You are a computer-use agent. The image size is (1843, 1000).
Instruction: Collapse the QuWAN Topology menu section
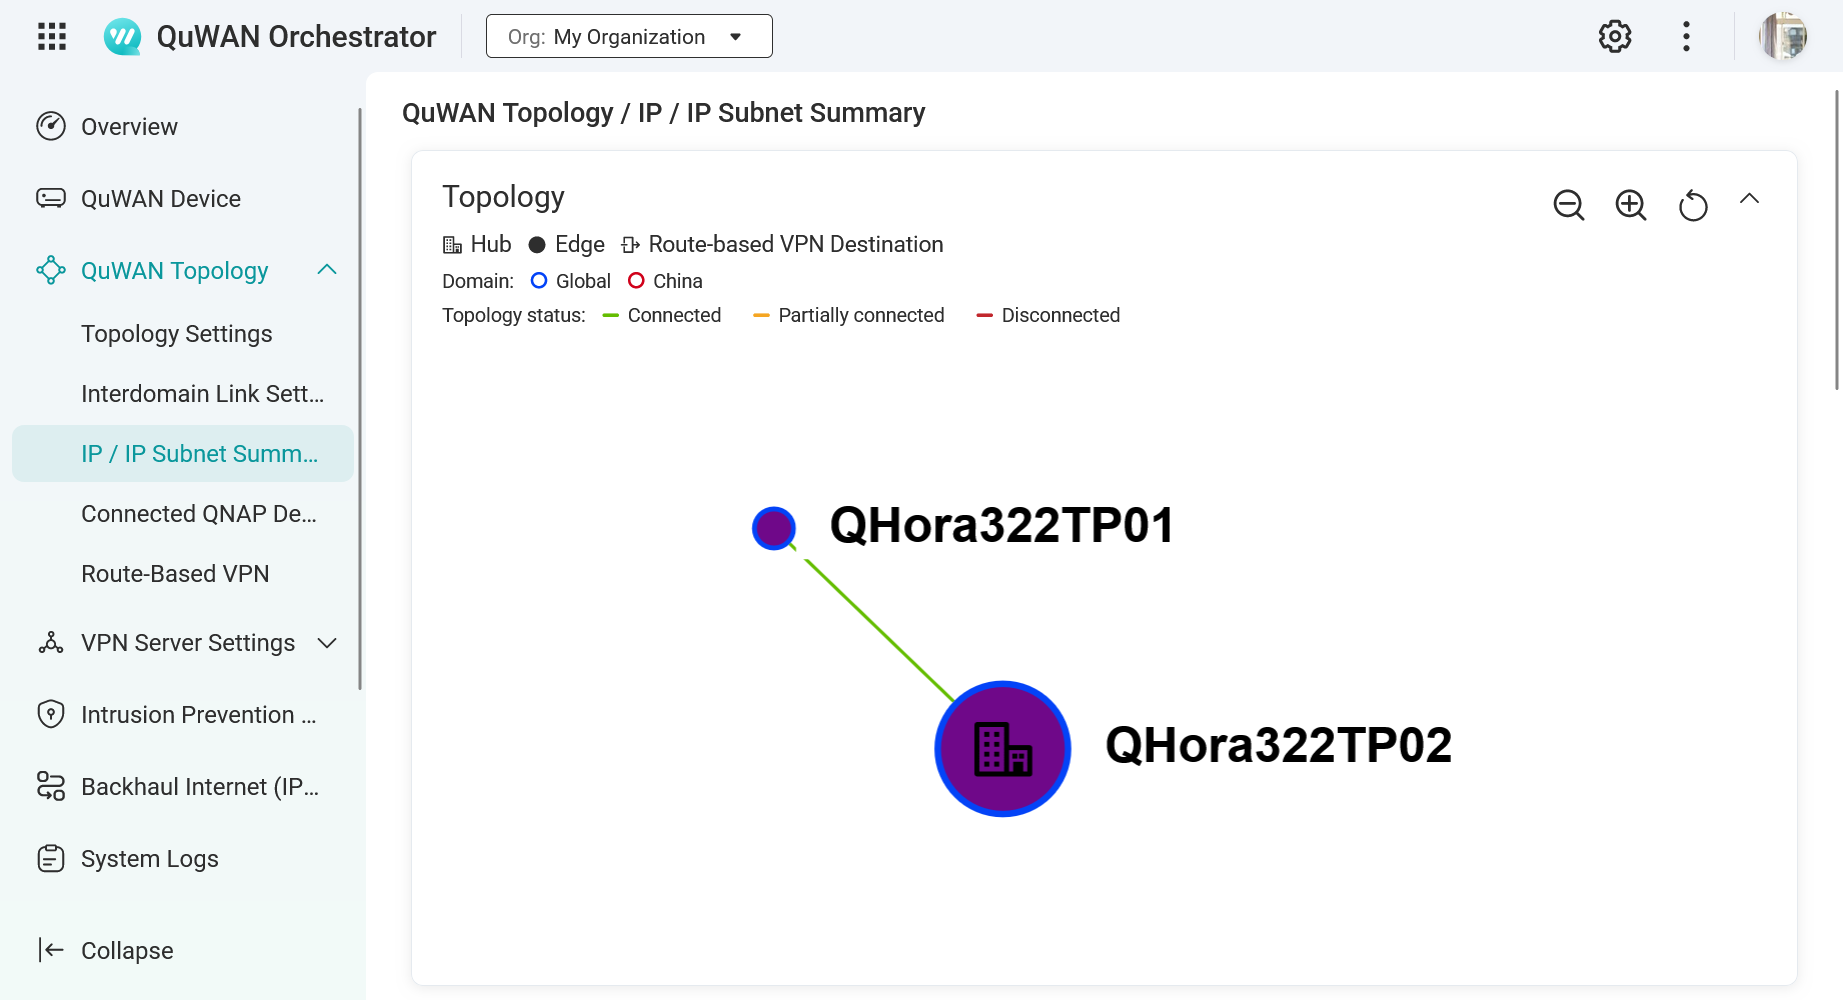327,270
